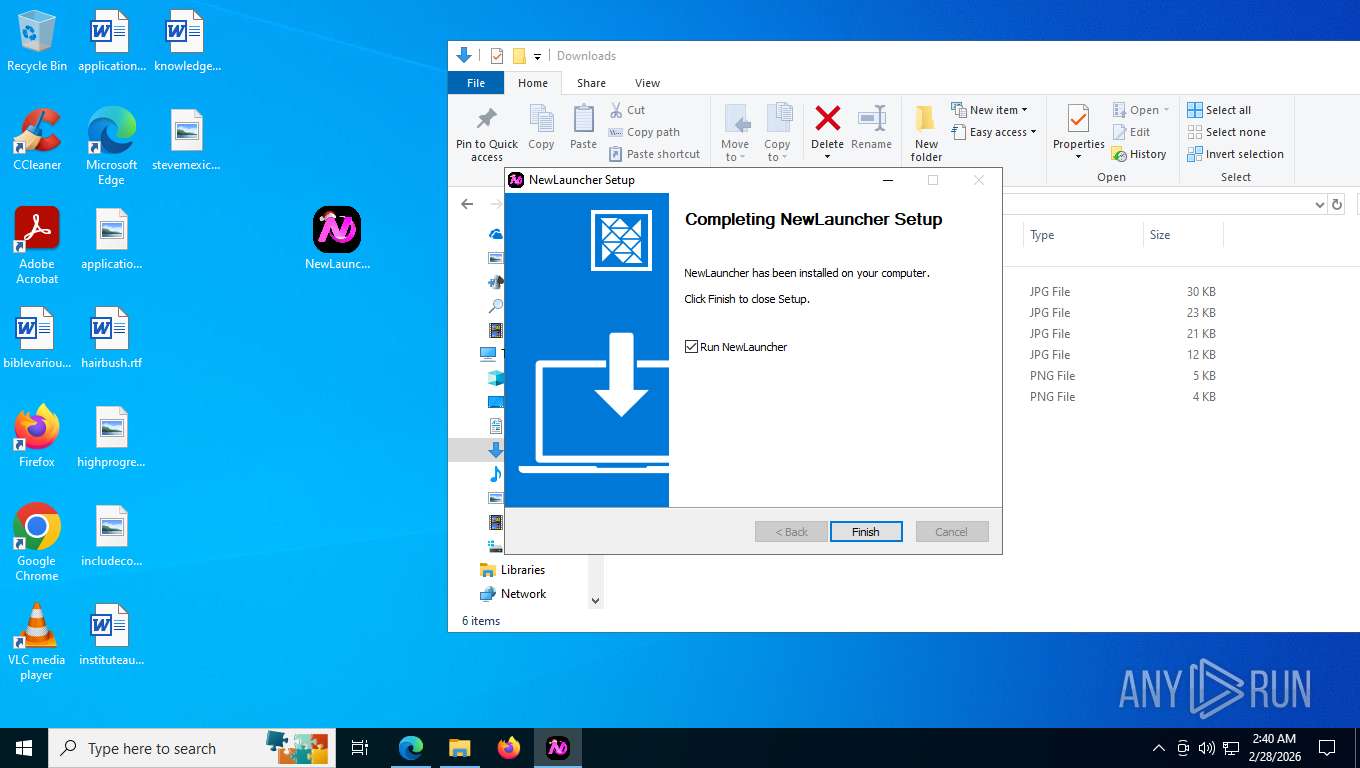Click the PNG File 5 KB row
Screen dimensions: 1360x768
point(1122,376)
